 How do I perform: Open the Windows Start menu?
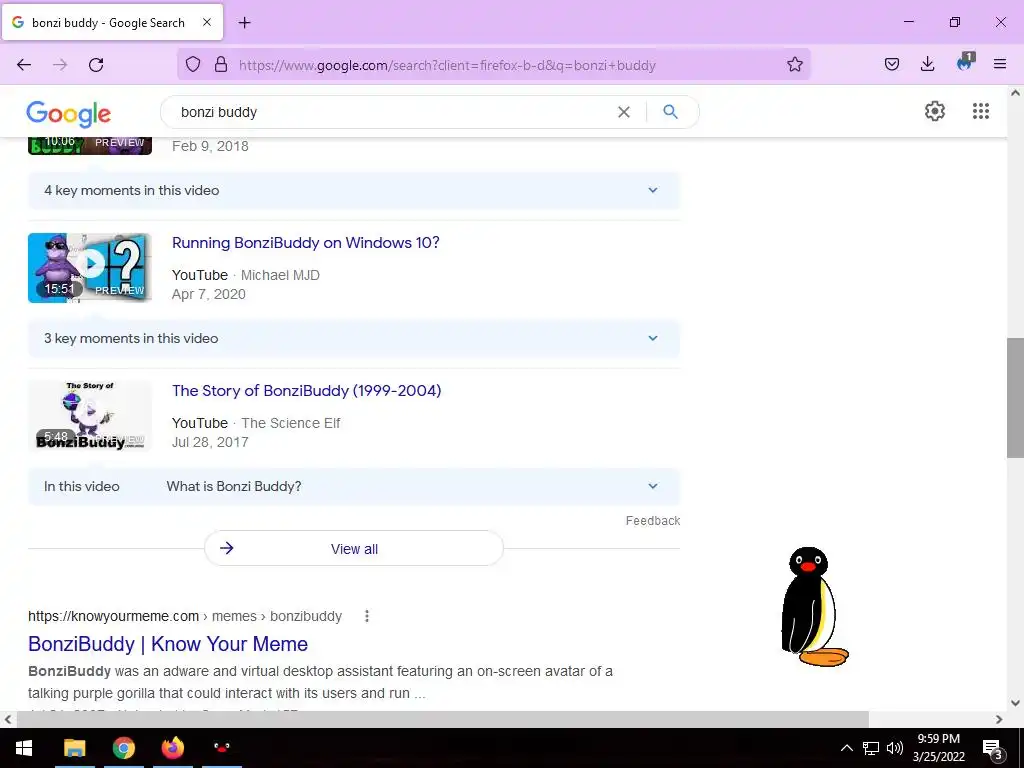[x=24, y=748]
